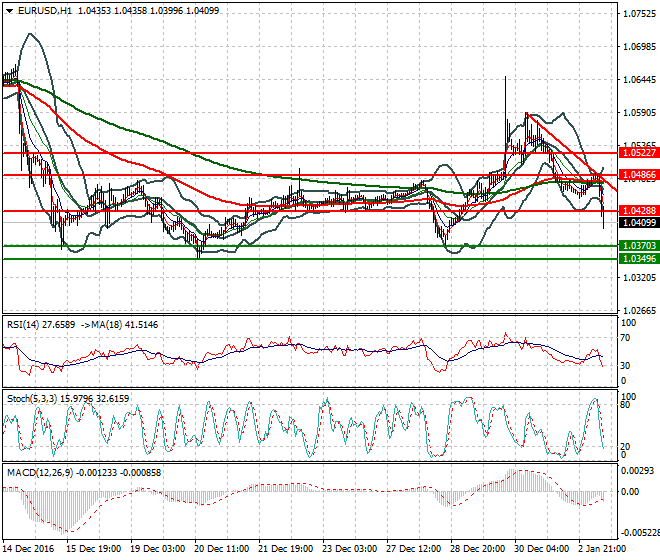
Task: Select the EURUSD,H1 chart title text
Action: [x=45, y=11]
